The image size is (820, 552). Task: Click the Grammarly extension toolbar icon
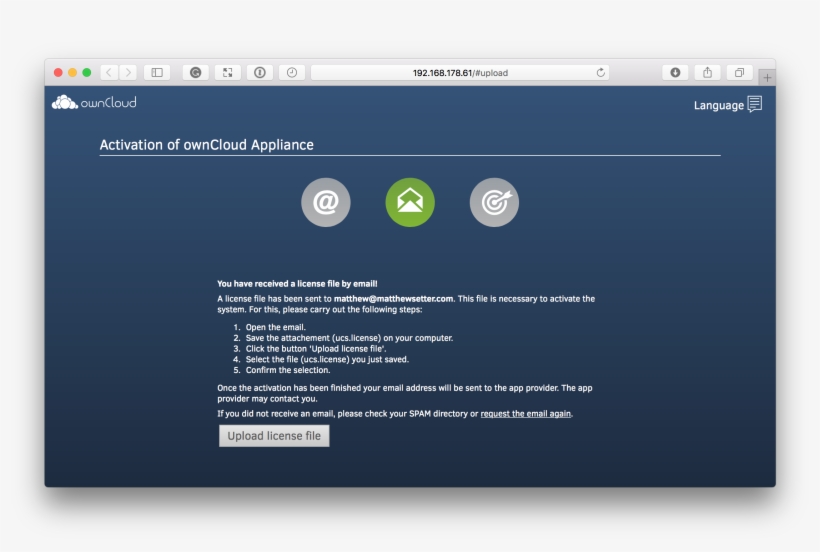196,73
